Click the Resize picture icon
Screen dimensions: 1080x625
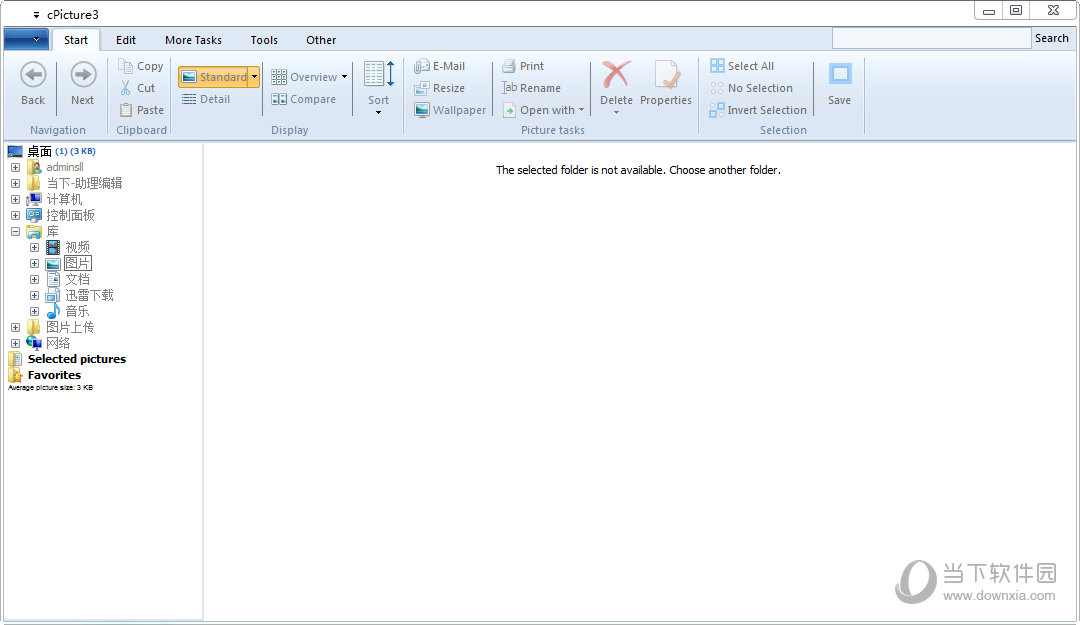[423, 88]
